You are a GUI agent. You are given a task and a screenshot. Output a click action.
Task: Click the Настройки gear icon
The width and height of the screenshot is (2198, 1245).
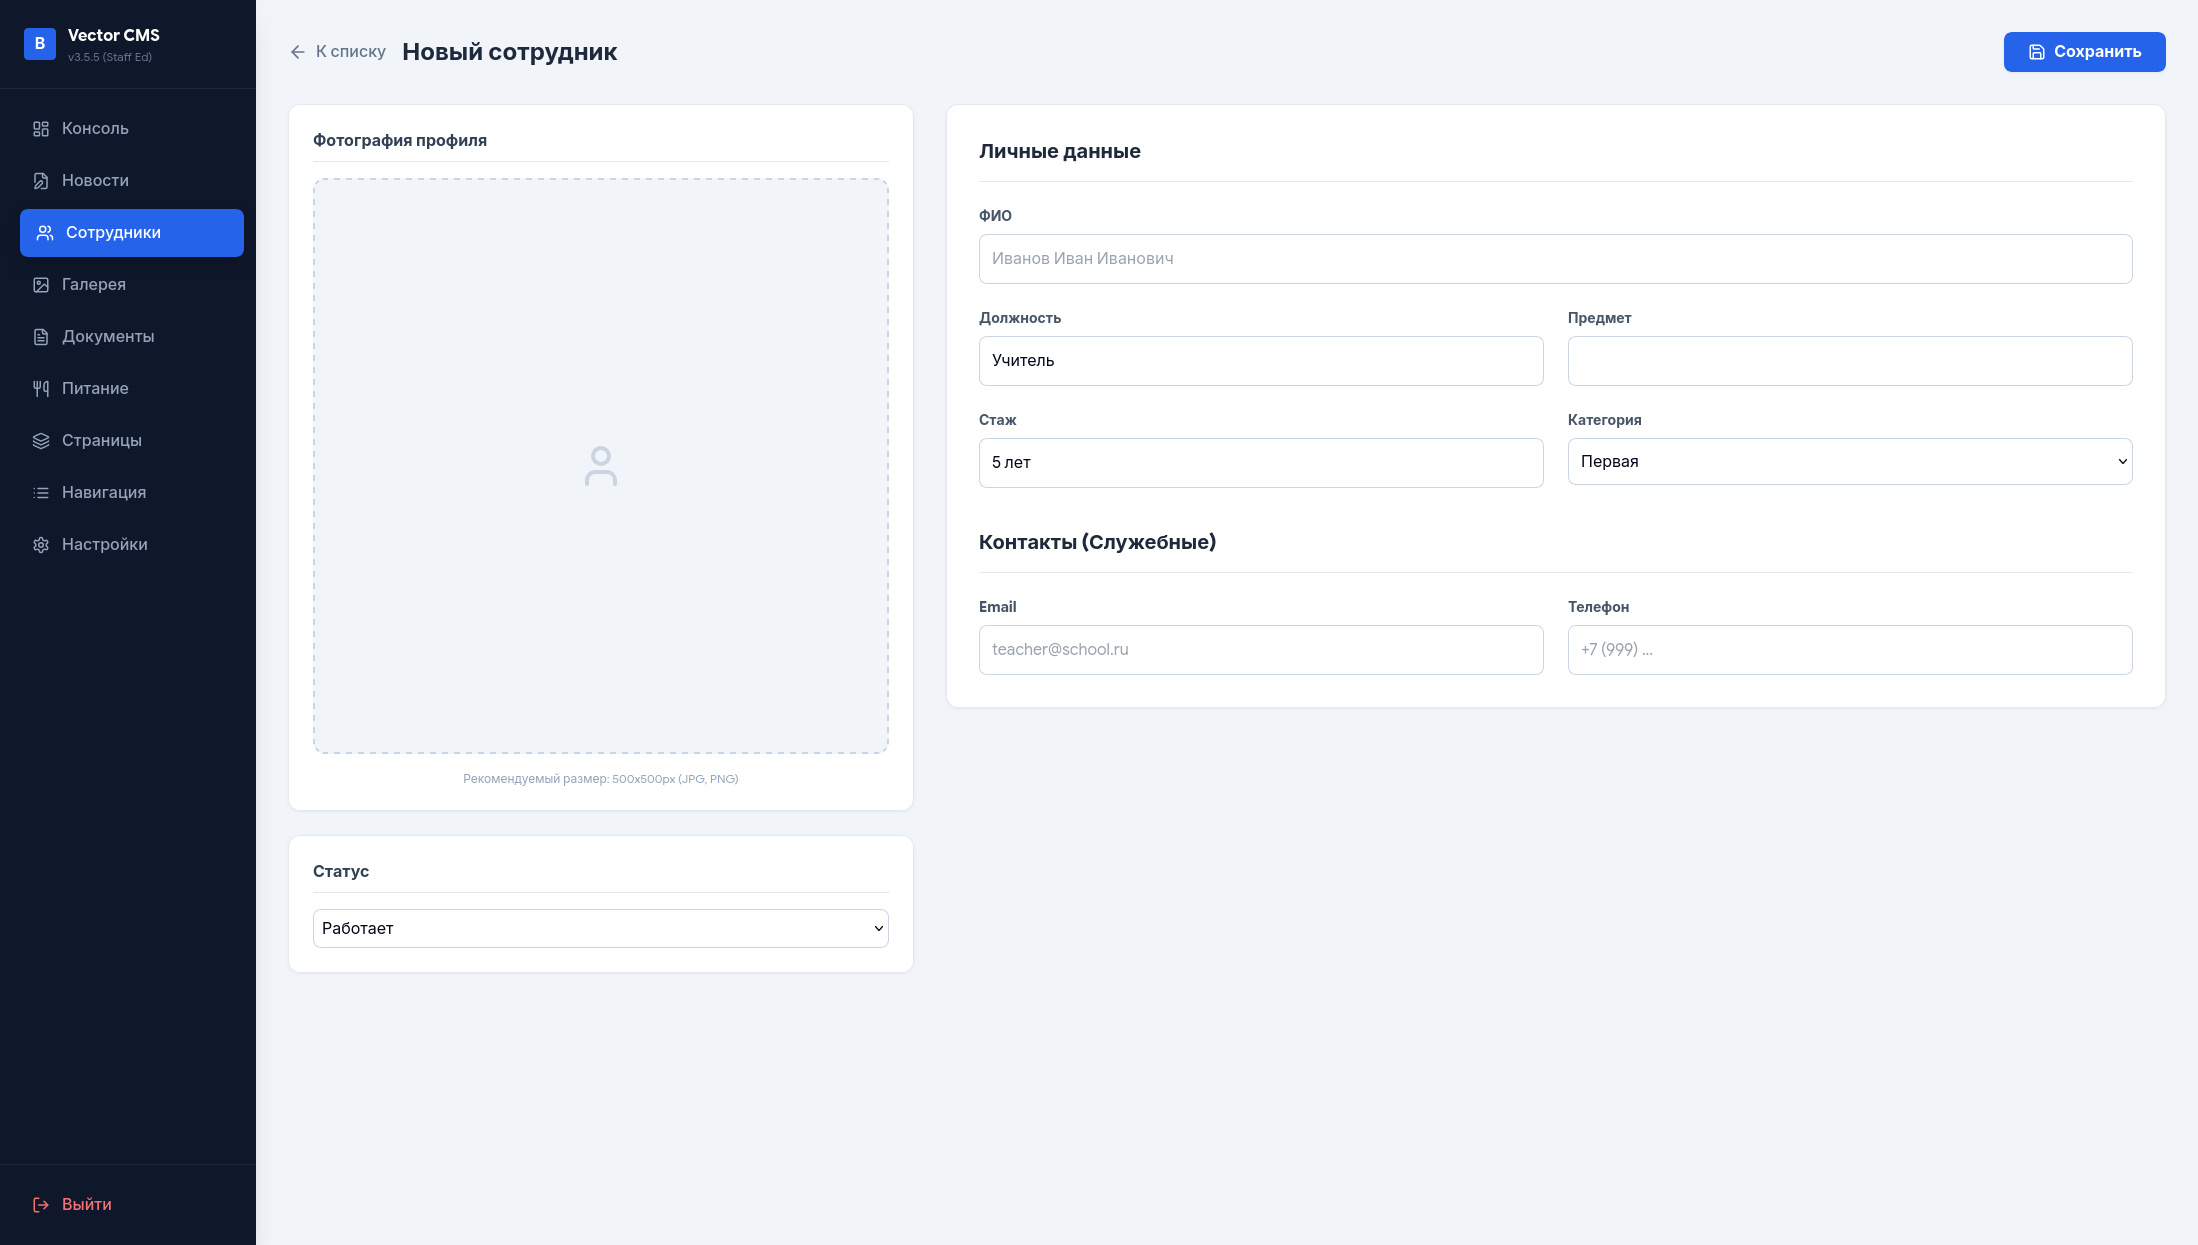click(x=41, y=545)
